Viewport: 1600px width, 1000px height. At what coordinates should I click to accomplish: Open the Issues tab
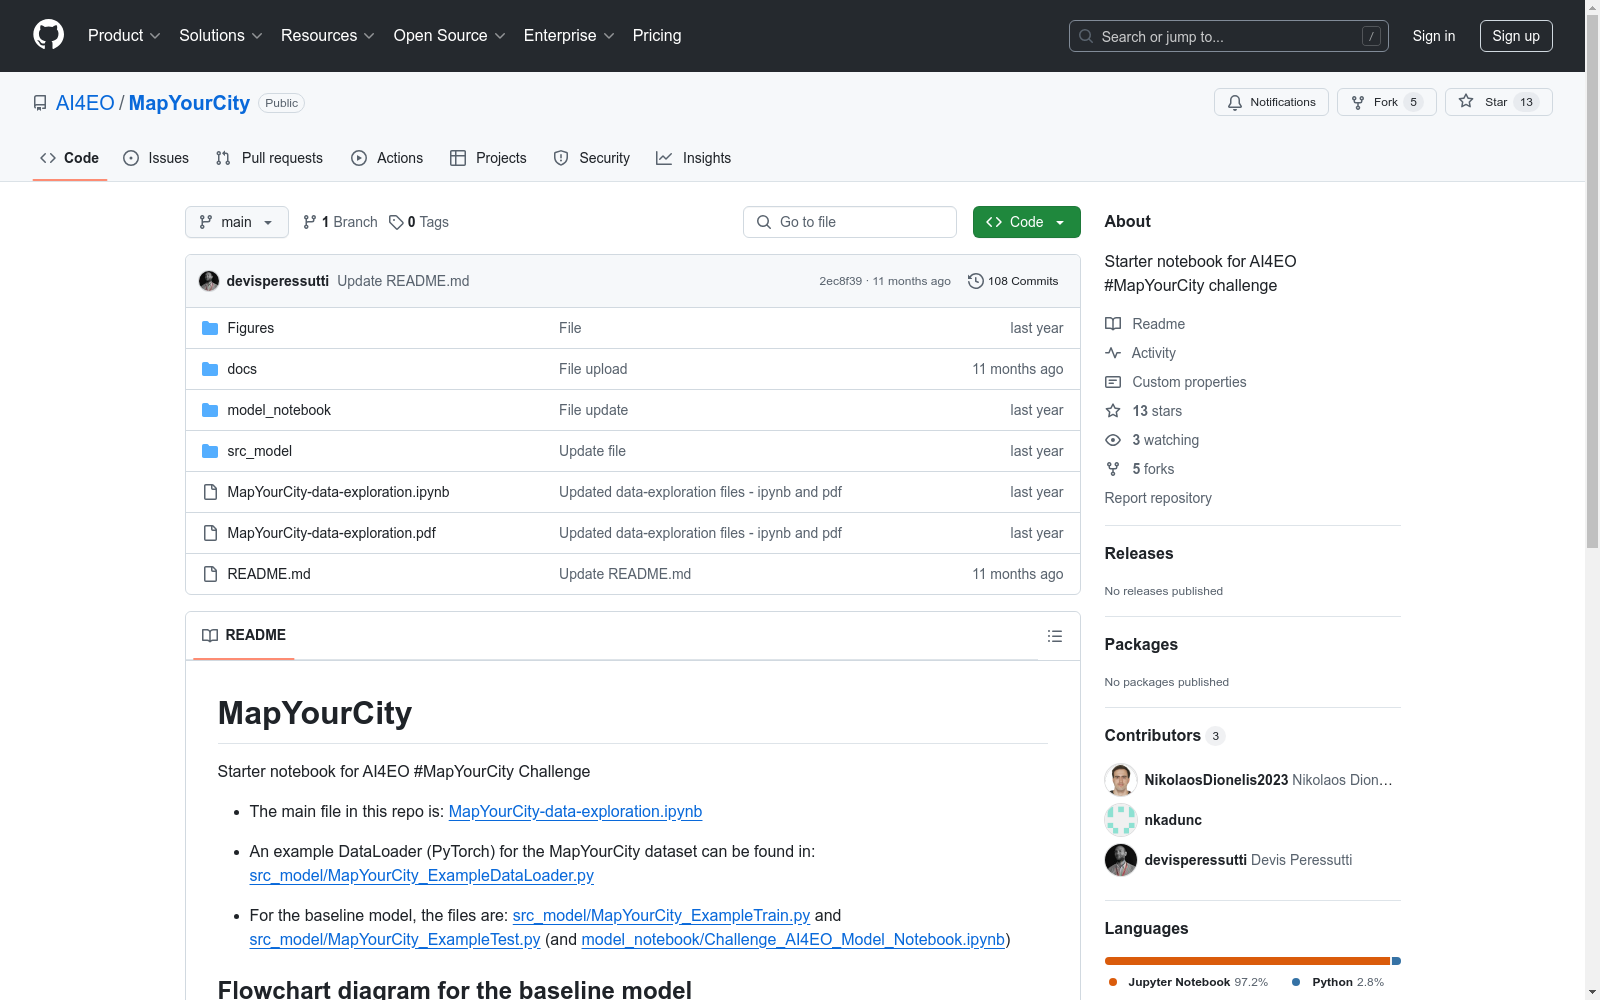click(x=156, y=158)
